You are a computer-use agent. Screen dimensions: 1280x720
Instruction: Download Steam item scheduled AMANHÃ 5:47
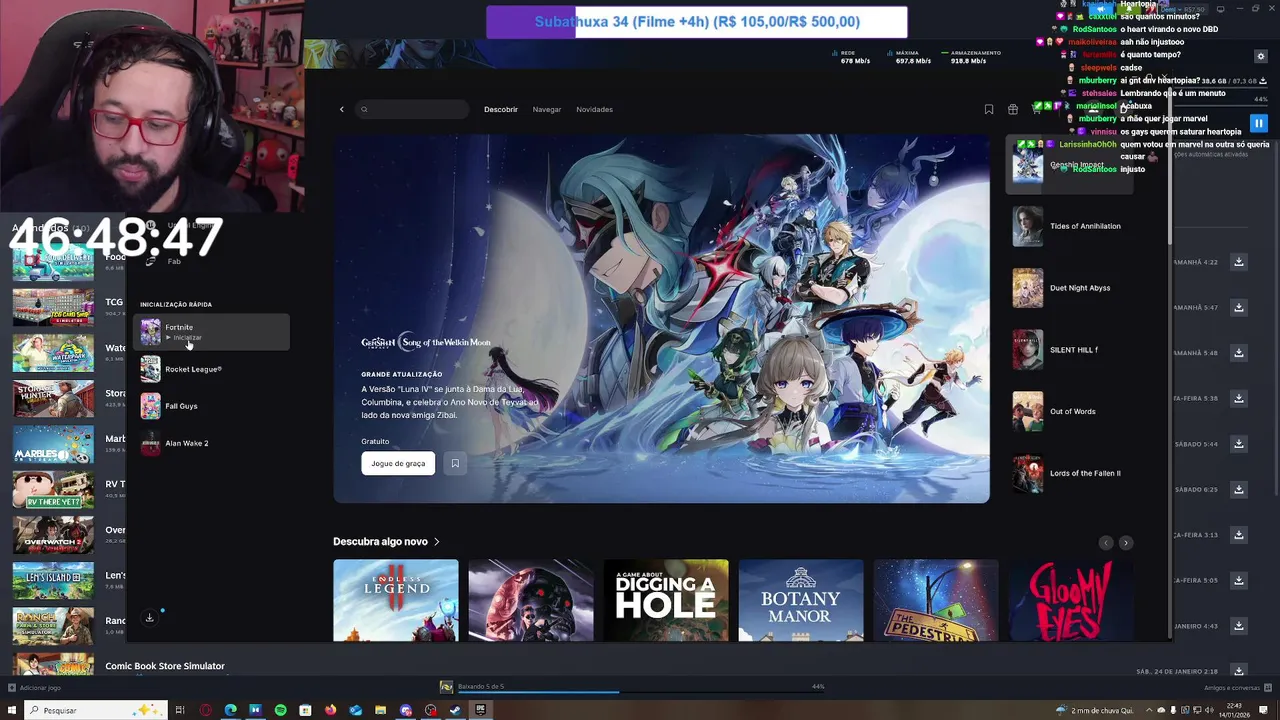click(x=1238, y=307)
